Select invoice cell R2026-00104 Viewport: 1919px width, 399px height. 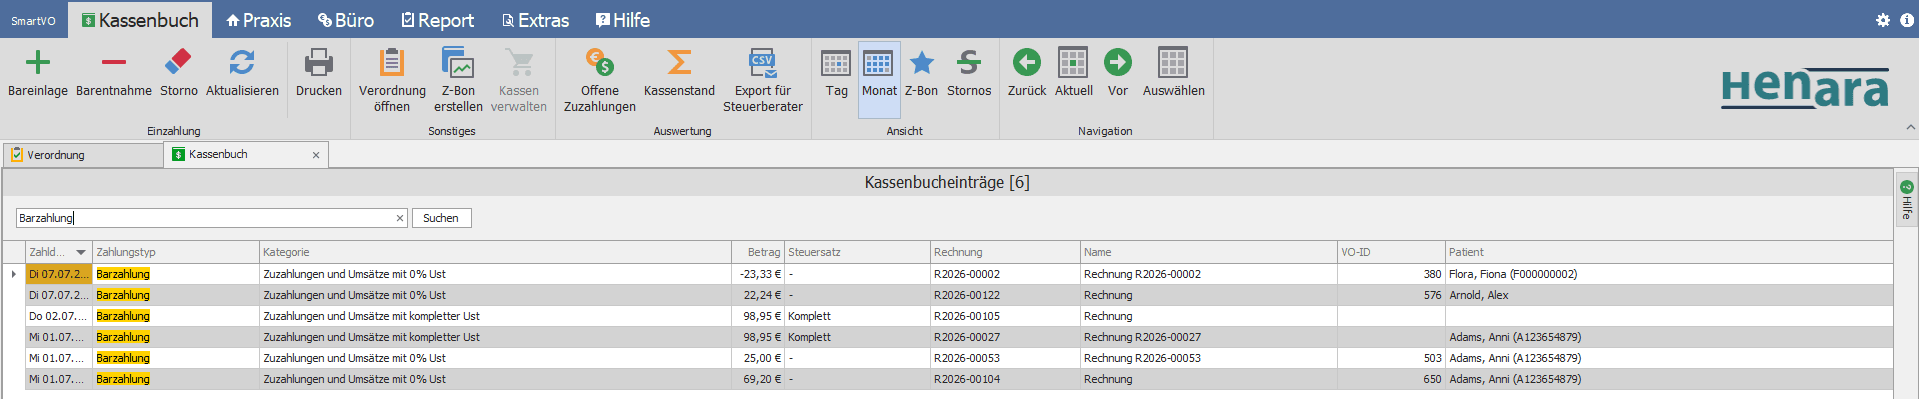[x=1004, y=379]
